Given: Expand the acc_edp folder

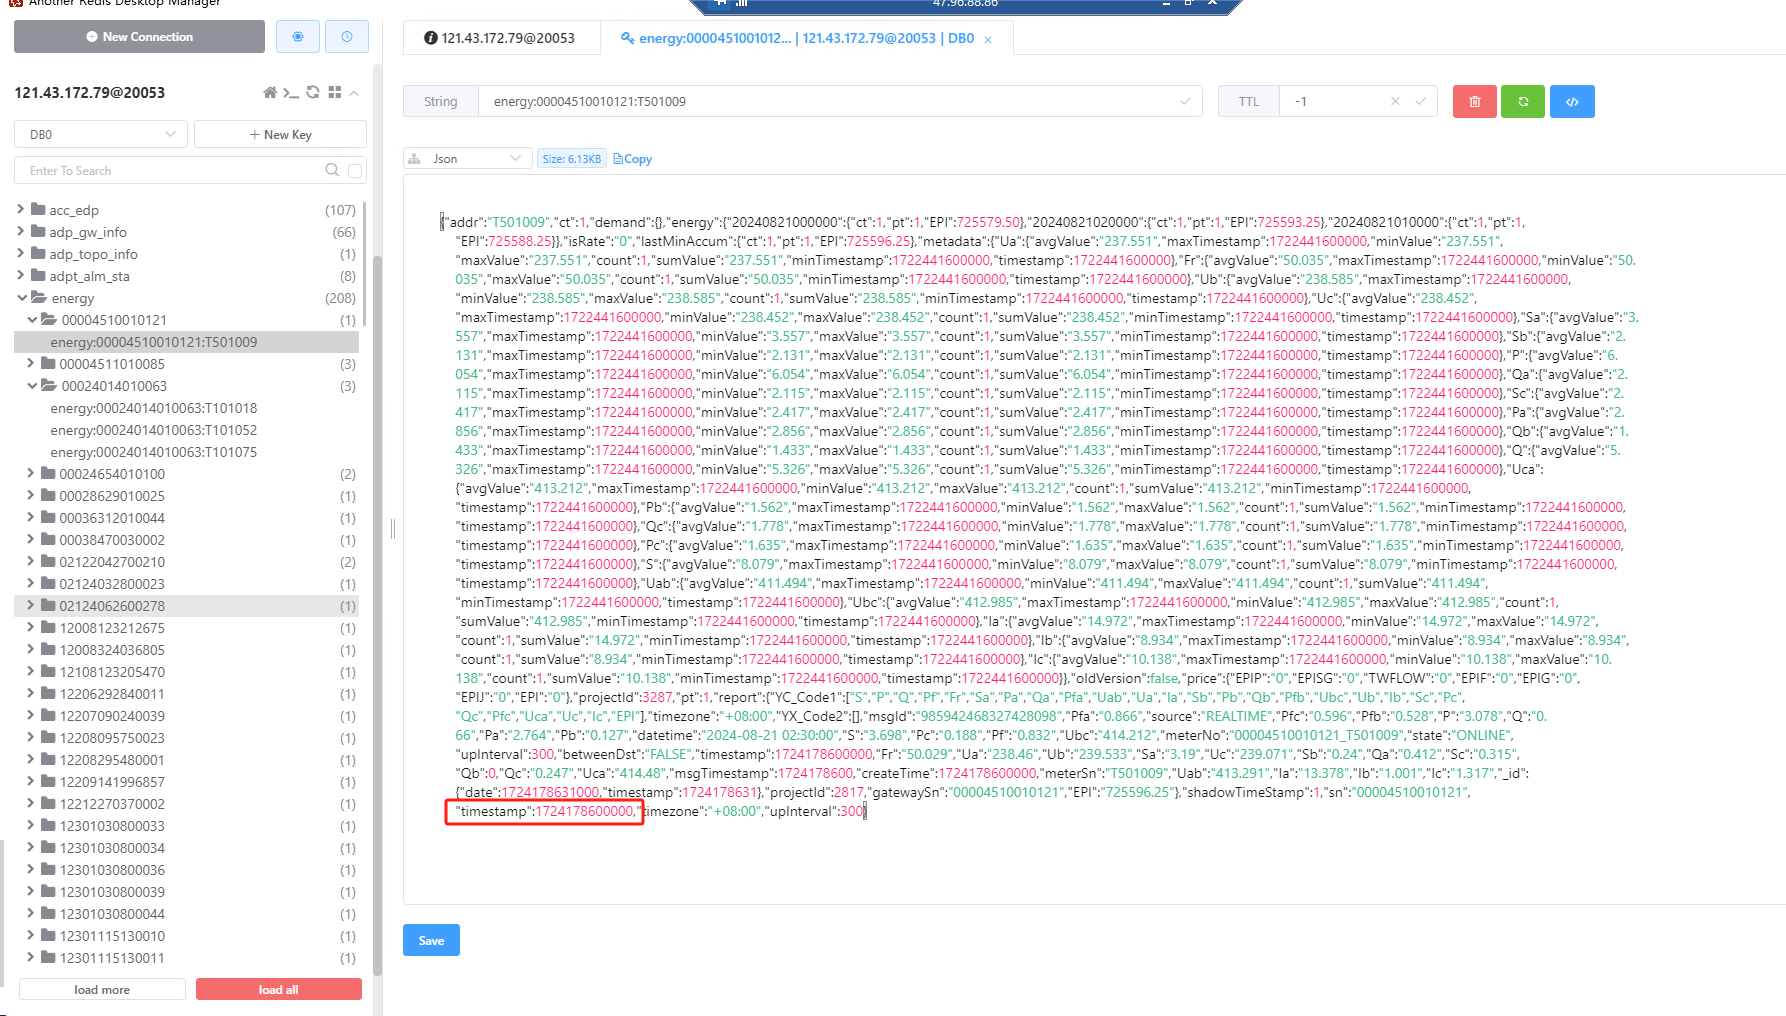Looking at the screenshot, I should 21,210.
